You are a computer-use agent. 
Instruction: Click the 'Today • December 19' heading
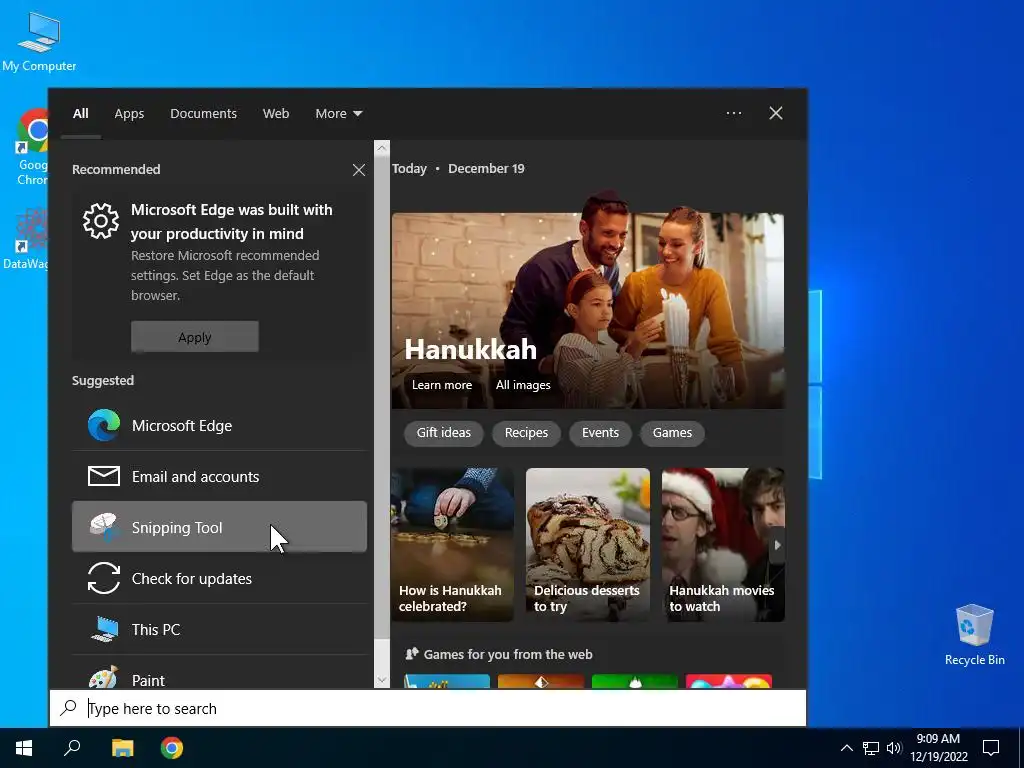pos(458,168)
